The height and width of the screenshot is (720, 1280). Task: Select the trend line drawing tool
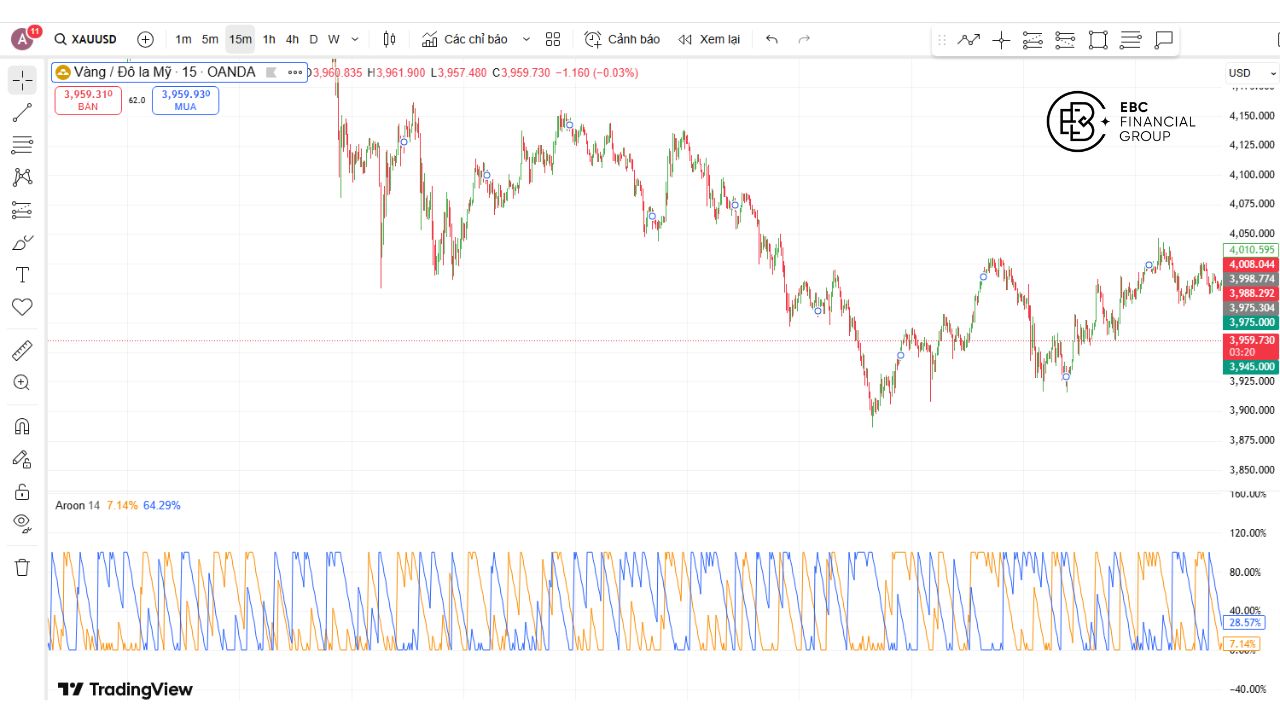point(22,113)
